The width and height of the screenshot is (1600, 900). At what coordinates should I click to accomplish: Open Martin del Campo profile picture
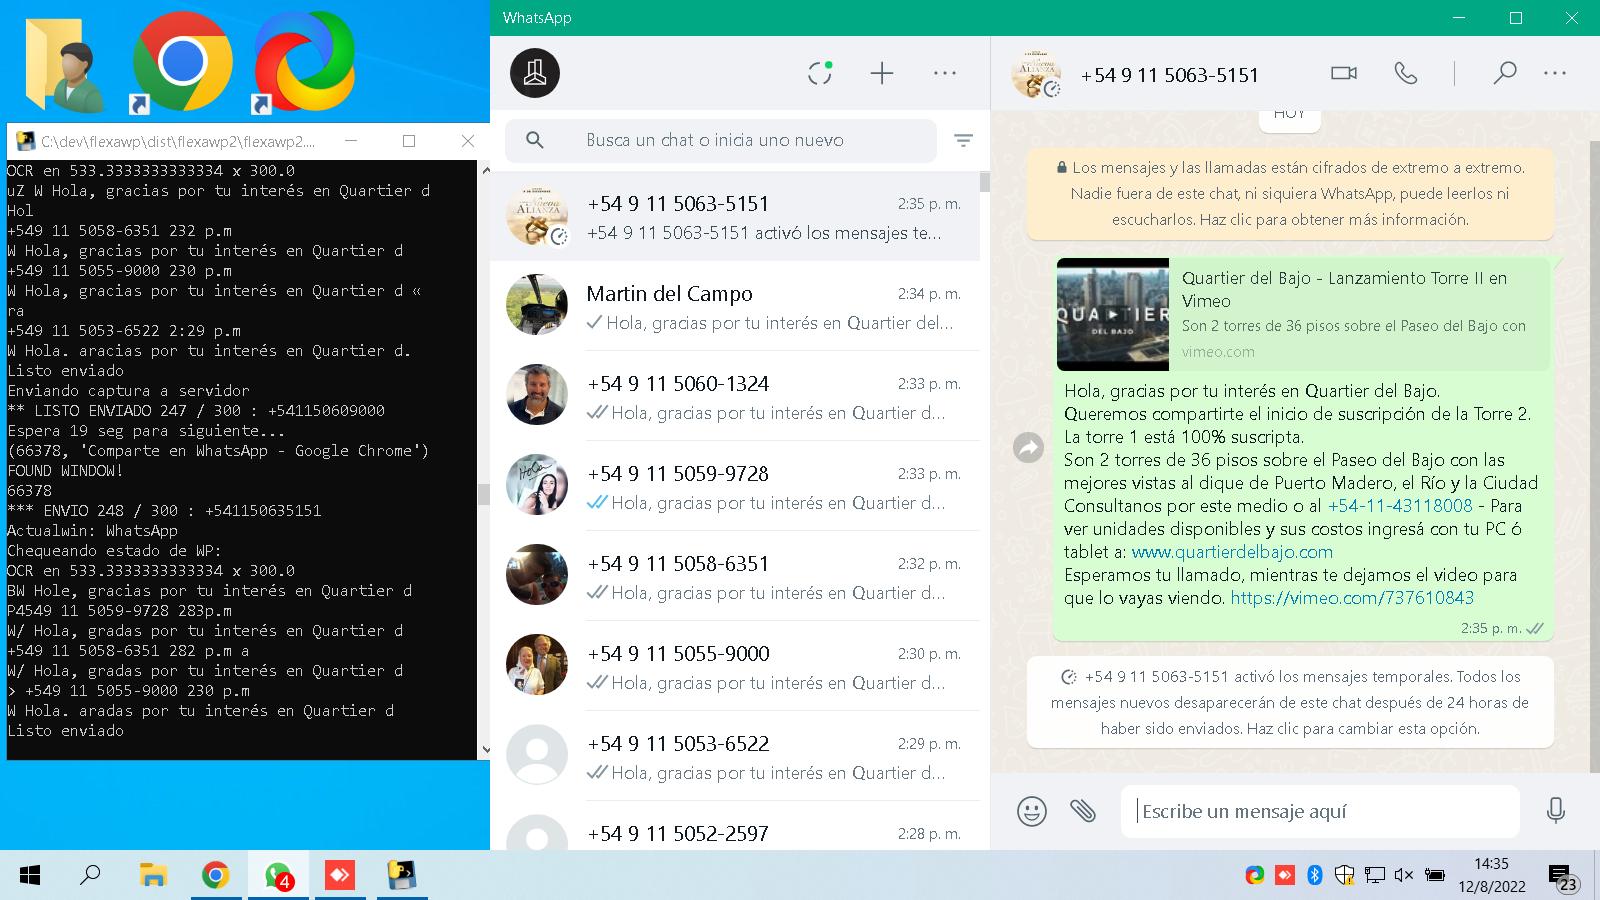(x=537, y=305)
